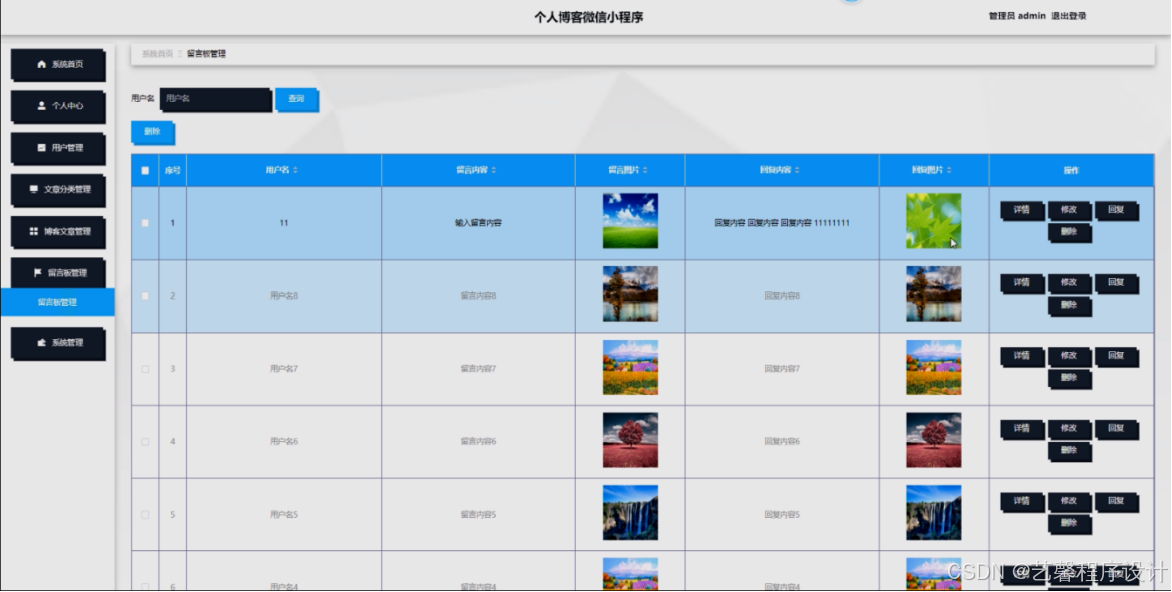Image resolution: width=1172 pixels, height=592 pixels.
Task: Sort by 回复内容 using its sort arrows
Action: (x=797, y=170)
